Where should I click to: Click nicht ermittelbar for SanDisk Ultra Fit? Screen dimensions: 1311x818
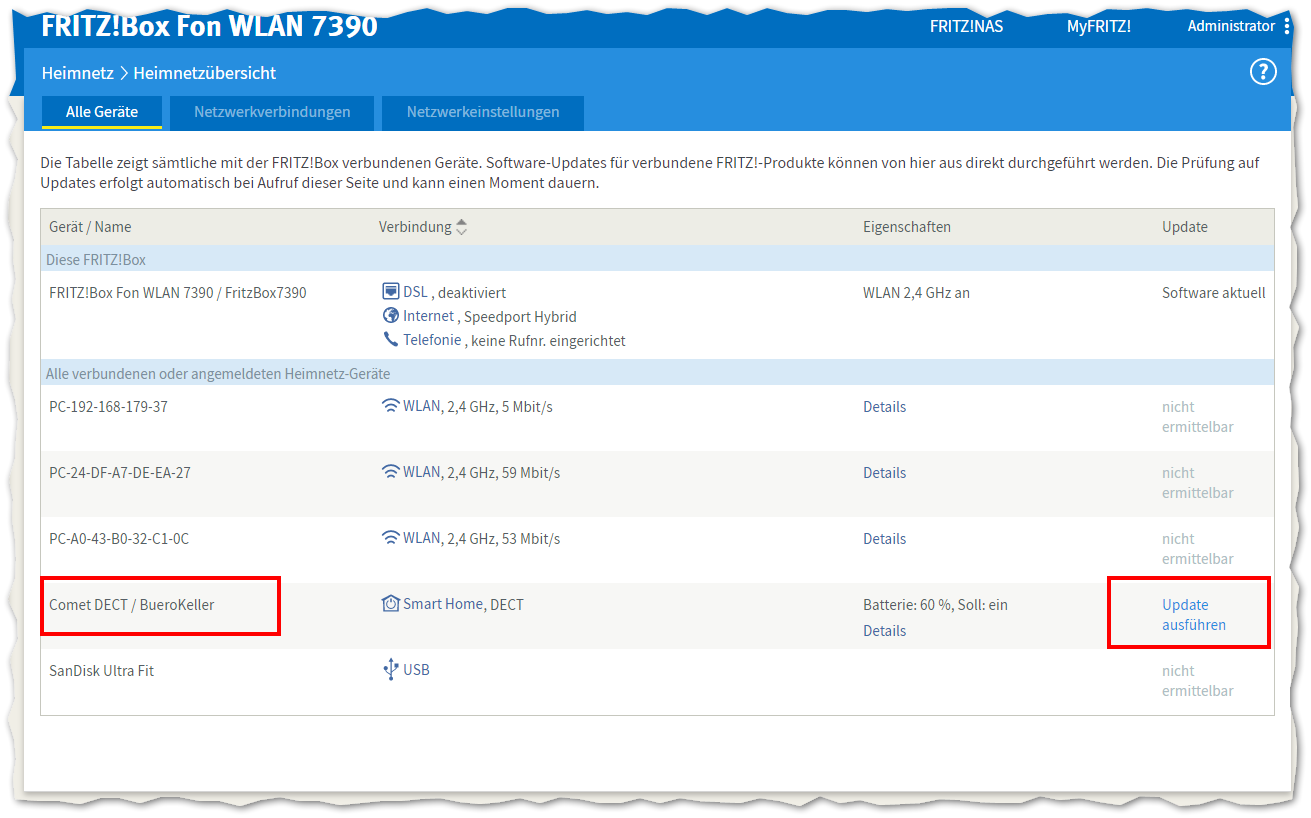1198,681
